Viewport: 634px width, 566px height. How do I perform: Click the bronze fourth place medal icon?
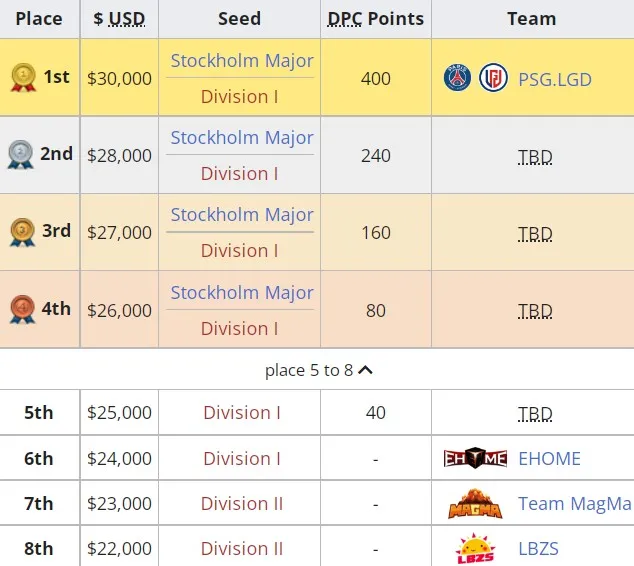pyautogui.click(x=22, y=310)
